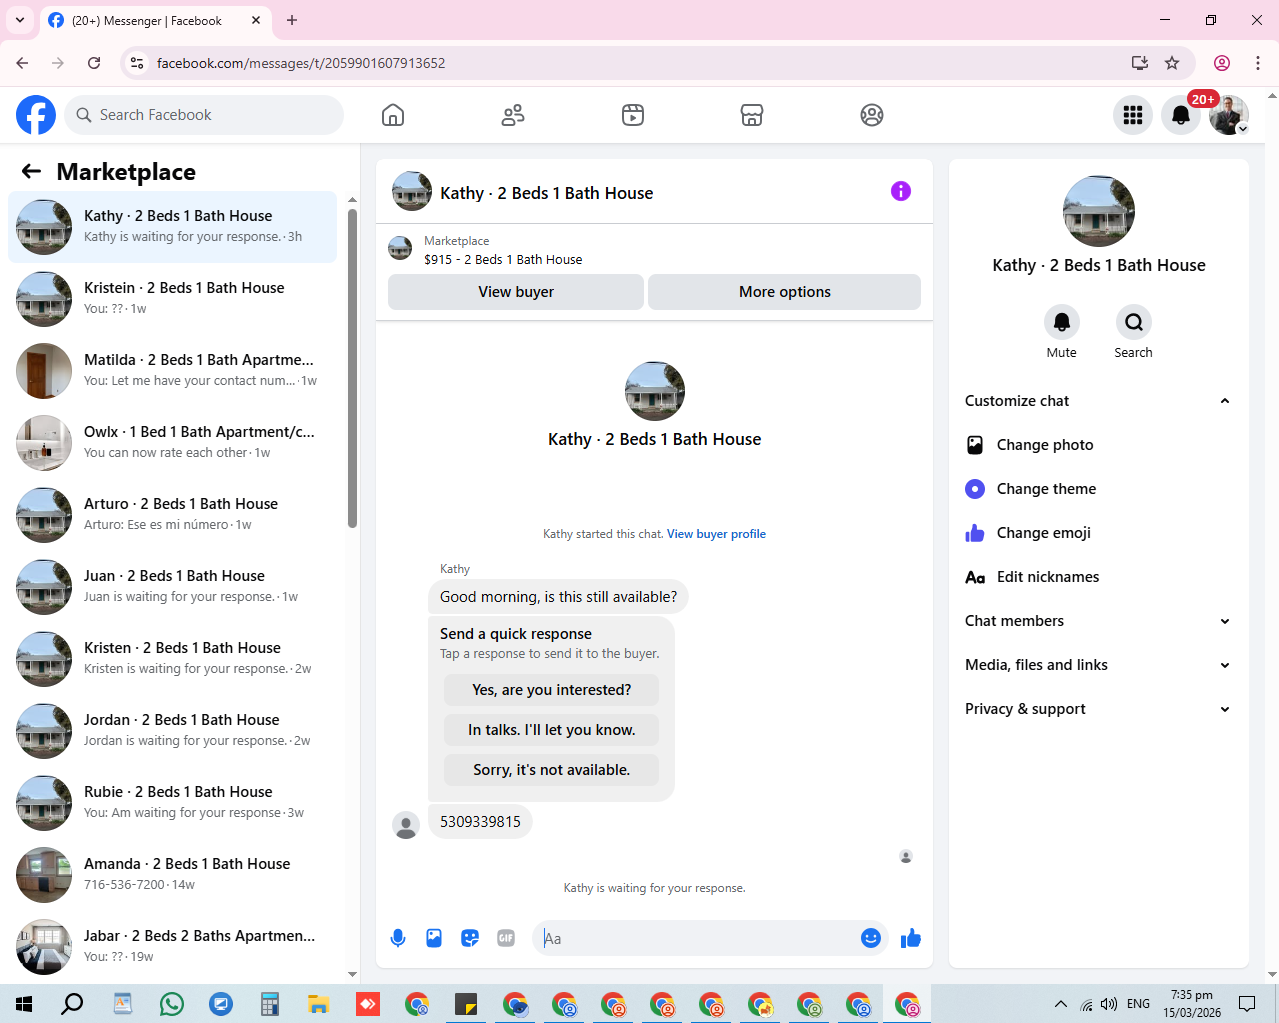1279x1023 pixels.
Task: Click the Search Facebook field
Action: (x=204, y=115)
